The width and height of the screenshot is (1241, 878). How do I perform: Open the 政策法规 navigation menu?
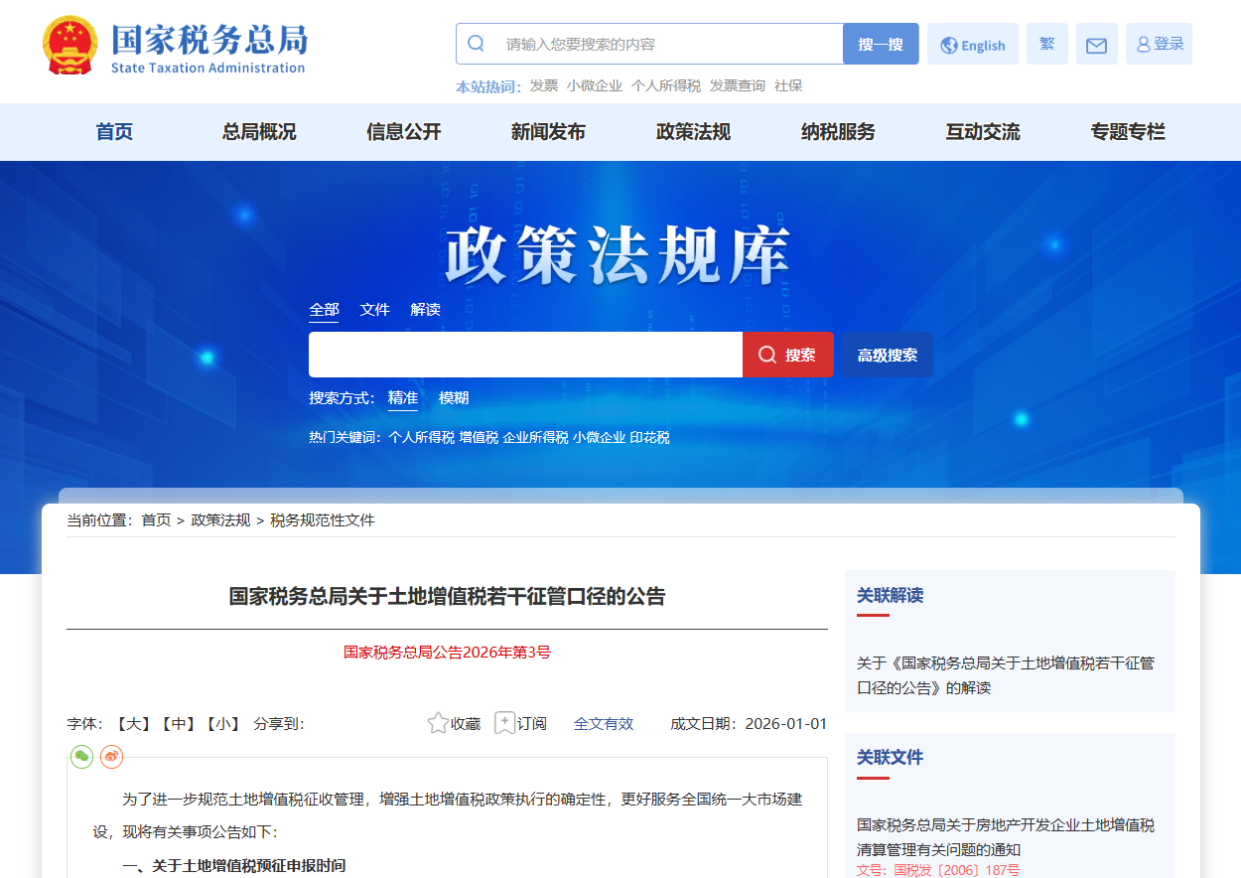[x=693, y=132]
